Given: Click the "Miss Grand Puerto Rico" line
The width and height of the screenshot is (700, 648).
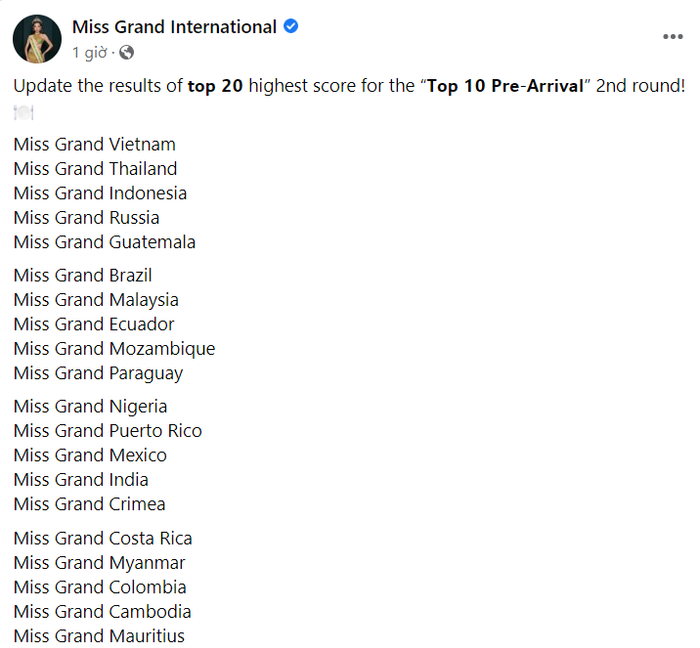Looking at the screenshot, I should [108, 431].
